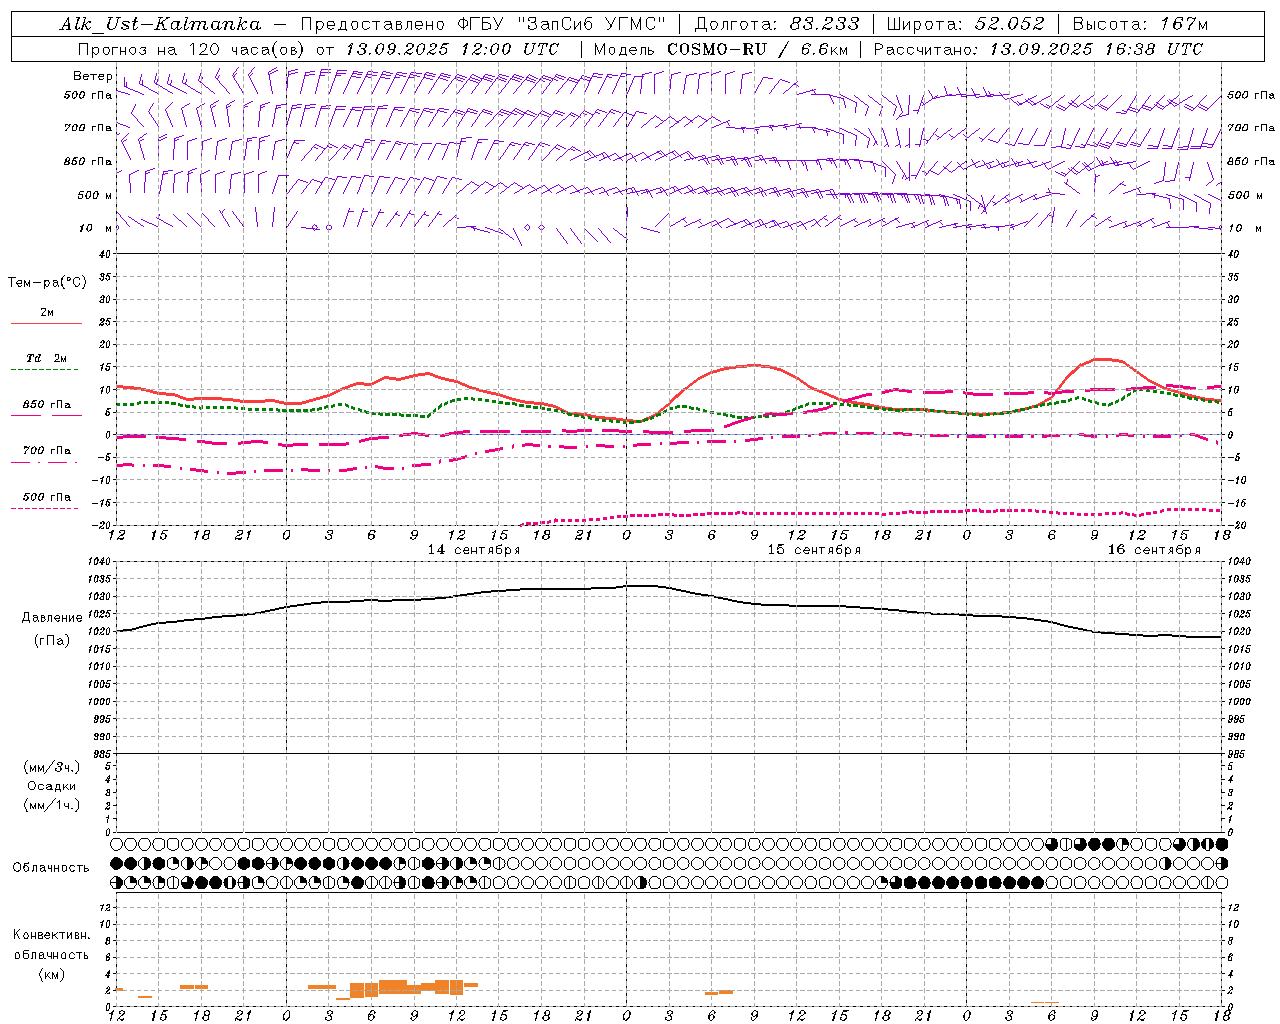Click the (мм/3ч.) precipitation unit label
1280x1024 pixels.
pyautogui.click(x=52, y=767)
